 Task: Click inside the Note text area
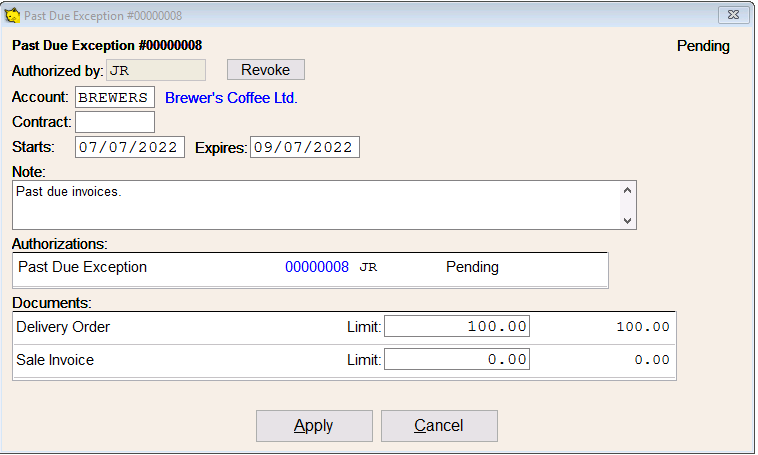click(x=317, y=205)
